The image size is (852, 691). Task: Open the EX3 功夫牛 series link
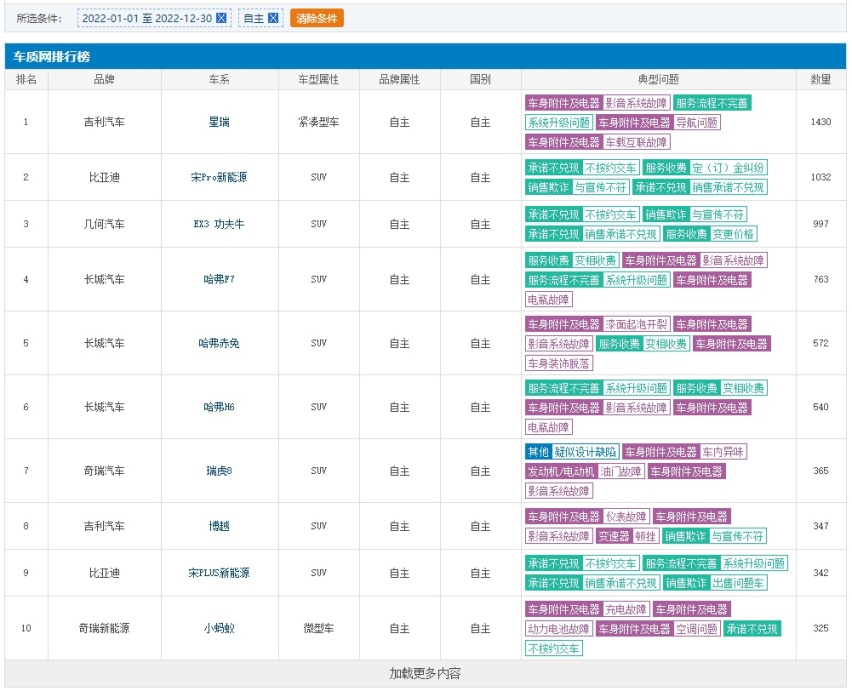coord(219,224)
